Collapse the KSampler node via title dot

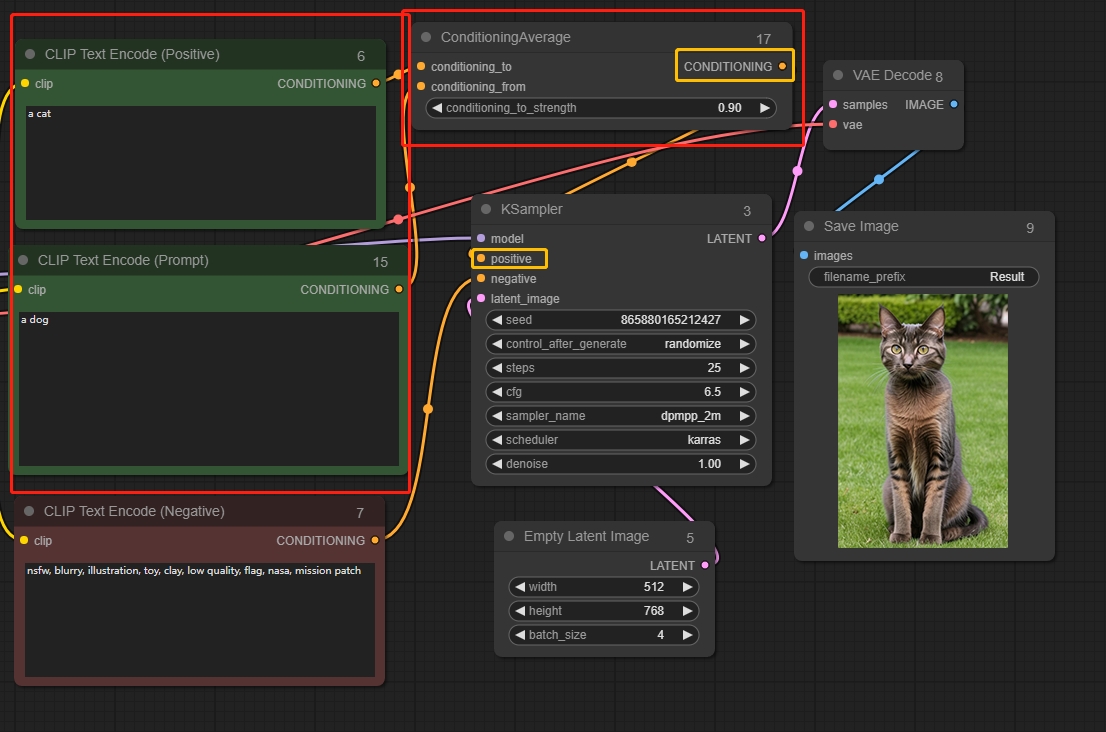click(x=485, y=210)
